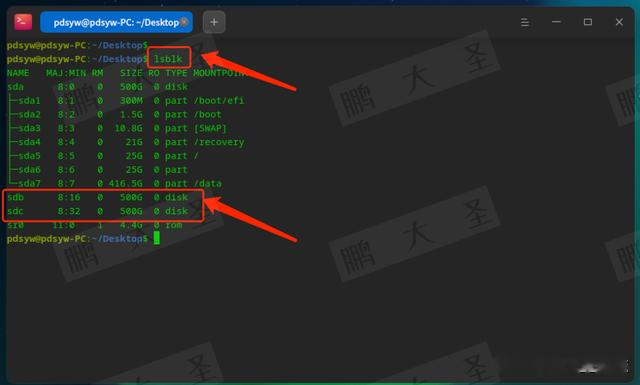640x385 pixels.
Task: Click the green cursor at the prompt
Action: point(157,239)
